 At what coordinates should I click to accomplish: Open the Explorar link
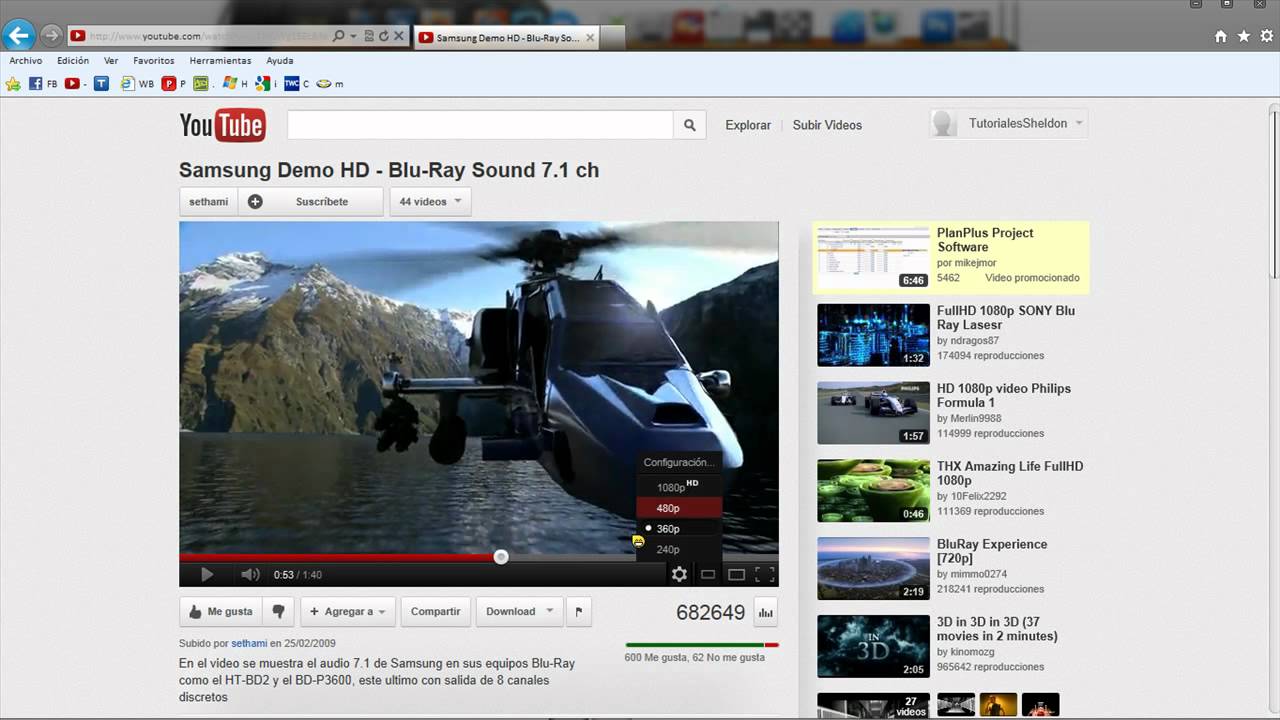pyautogui.click(x=748, y=125)
